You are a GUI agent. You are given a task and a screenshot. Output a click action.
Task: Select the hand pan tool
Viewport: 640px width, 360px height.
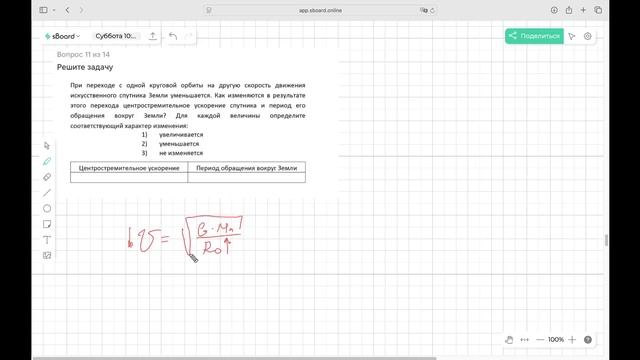click(x=509, y=340)
